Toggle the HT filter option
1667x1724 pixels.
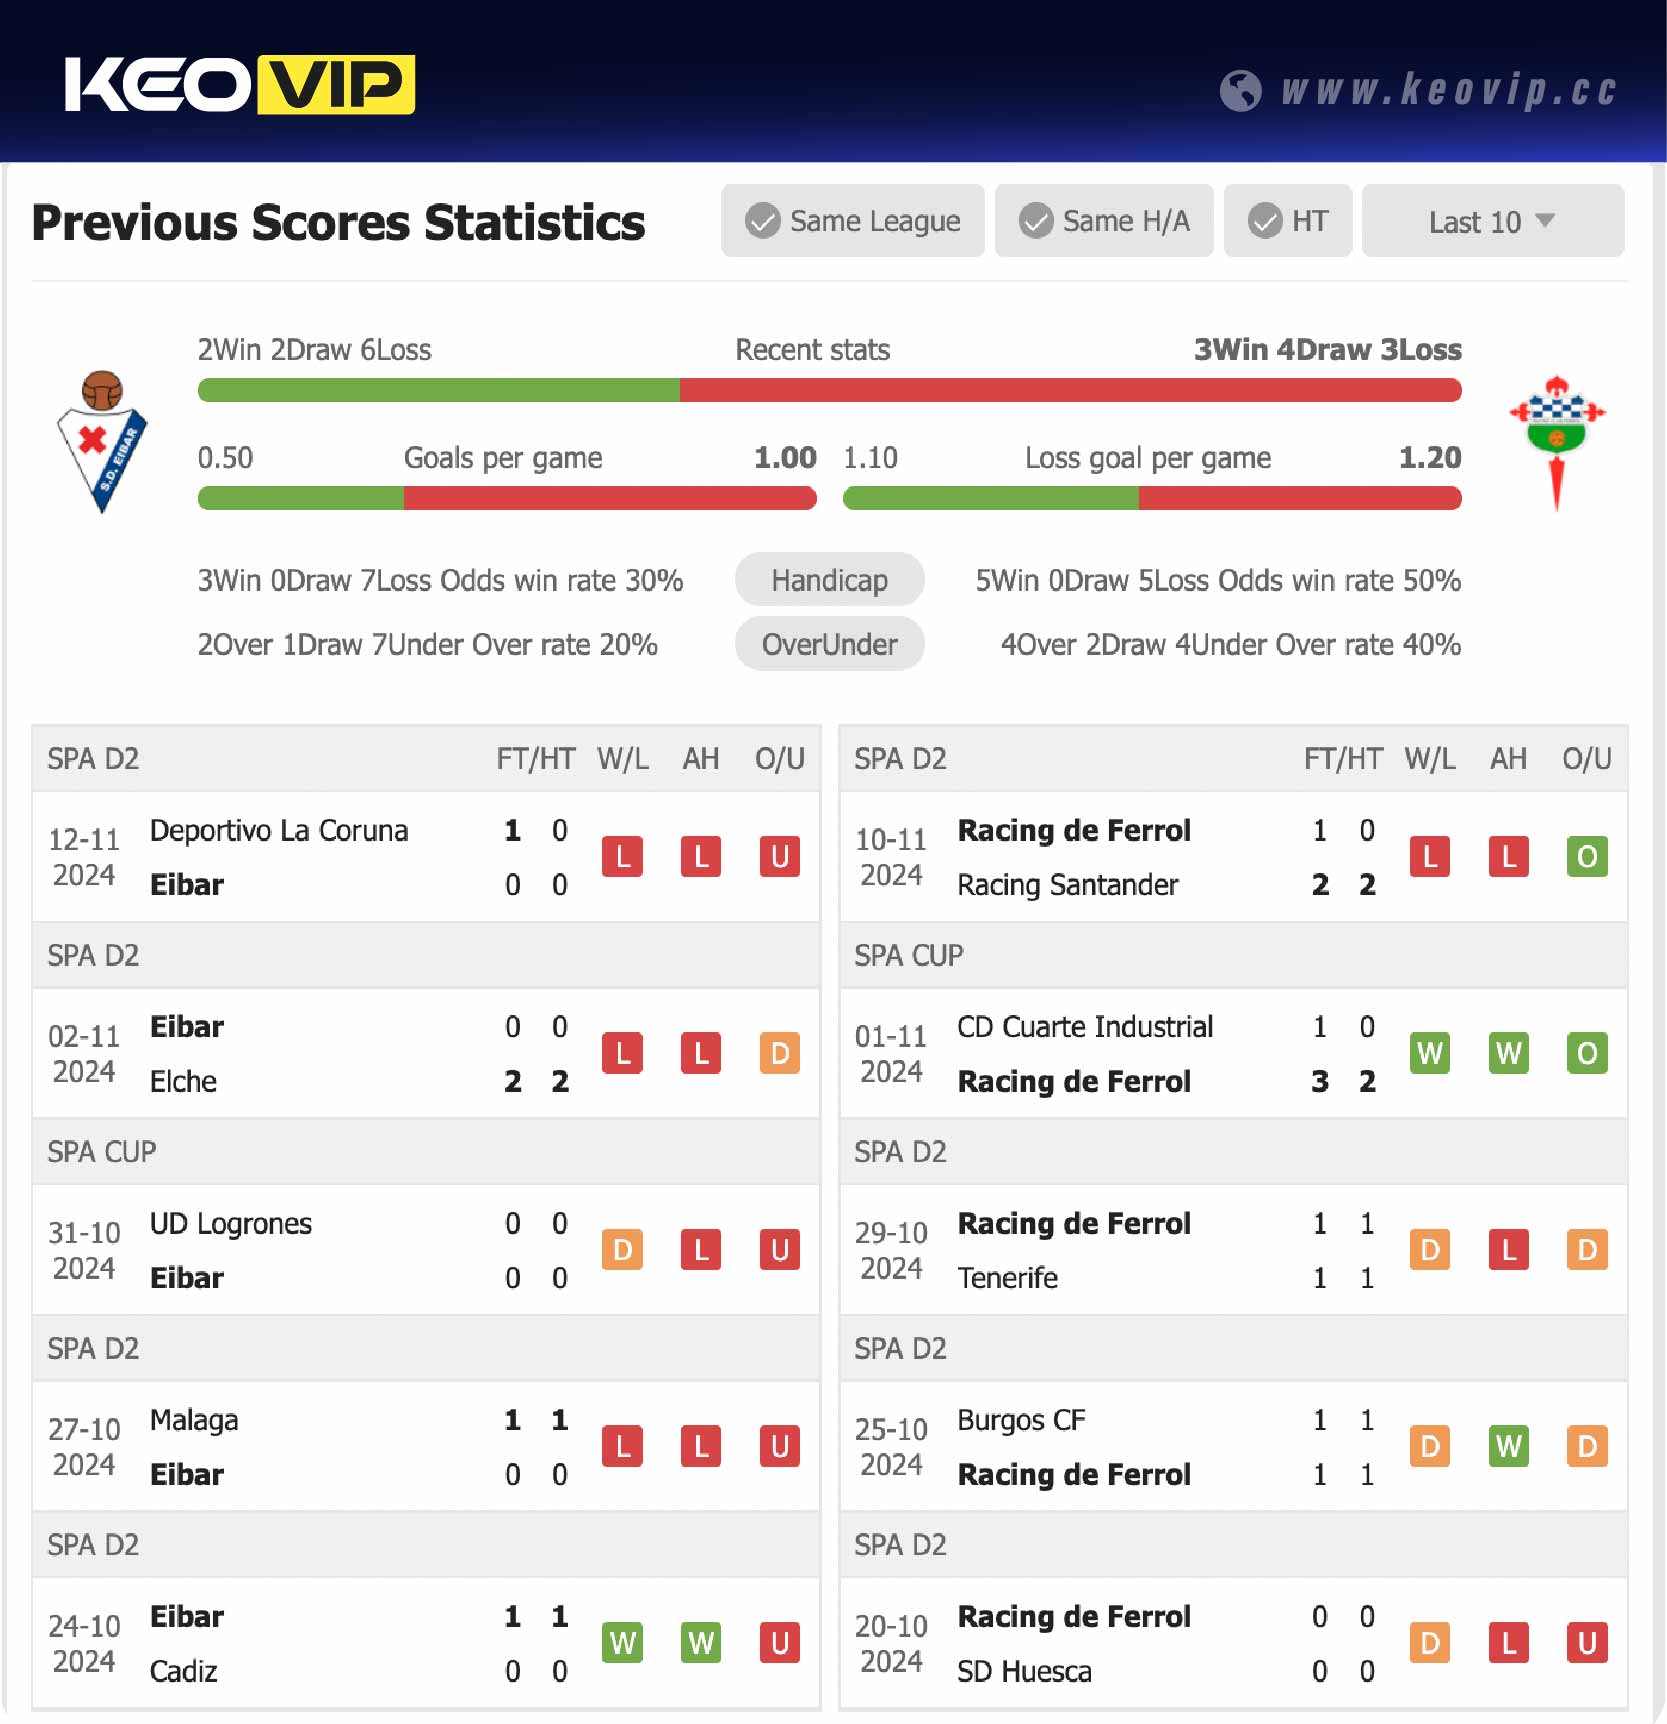1288,221
